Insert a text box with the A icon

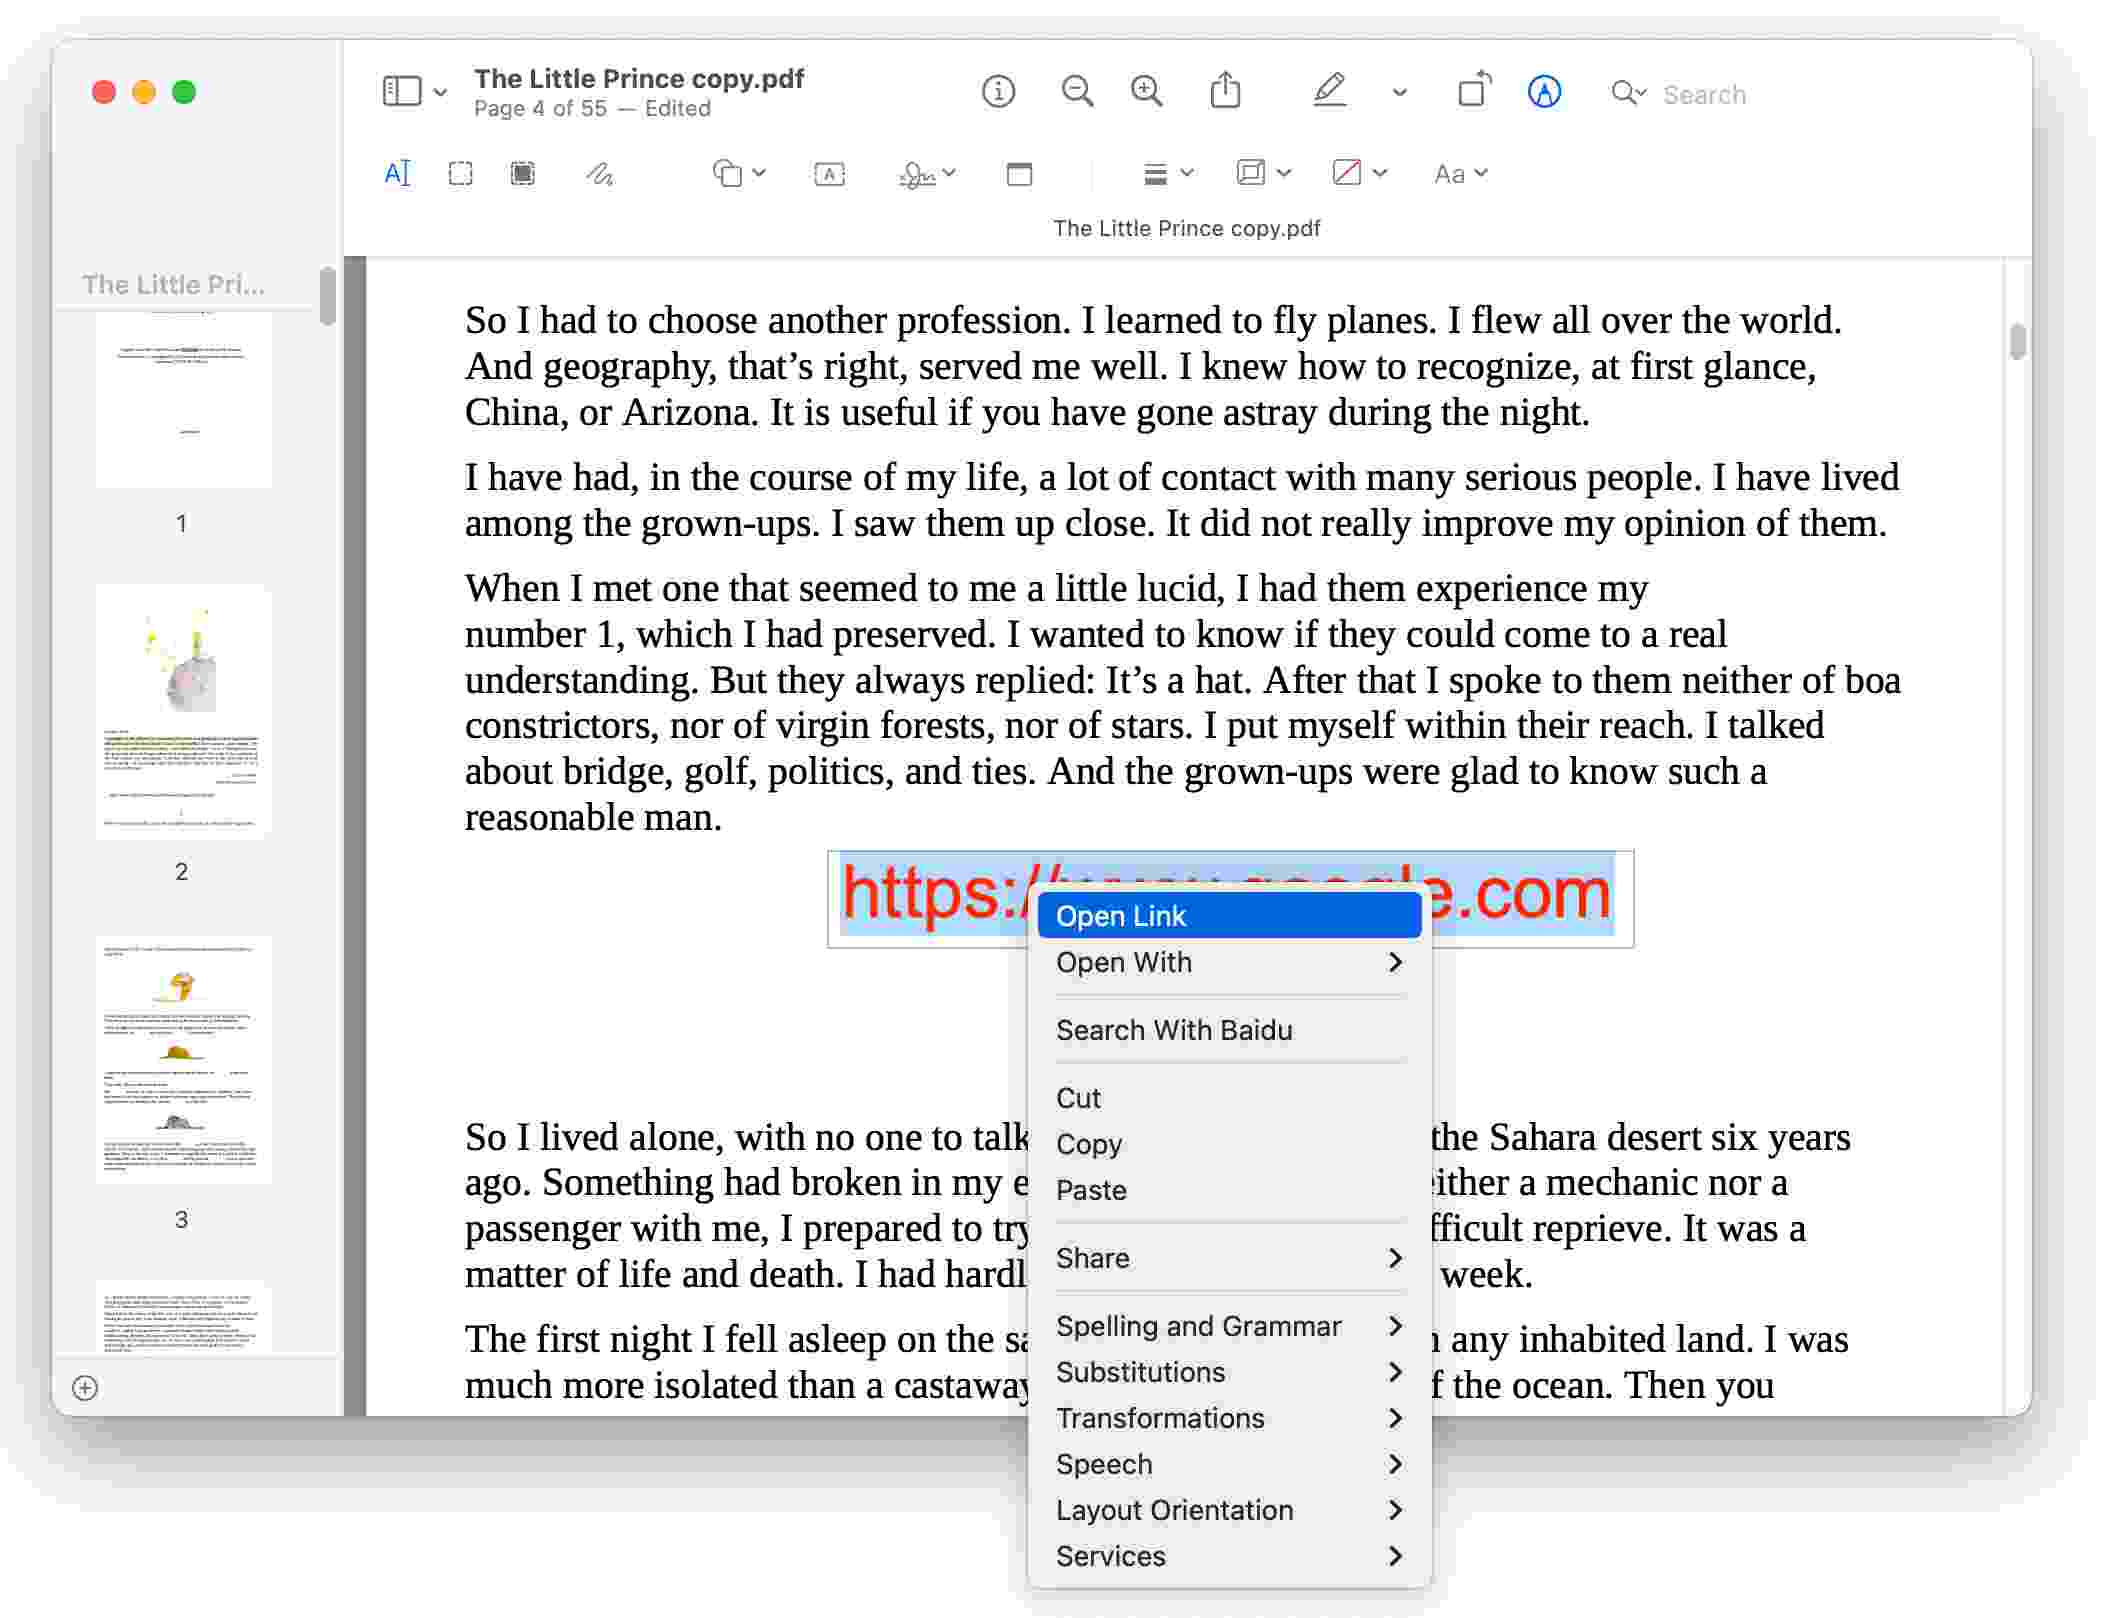click(829, 172)
